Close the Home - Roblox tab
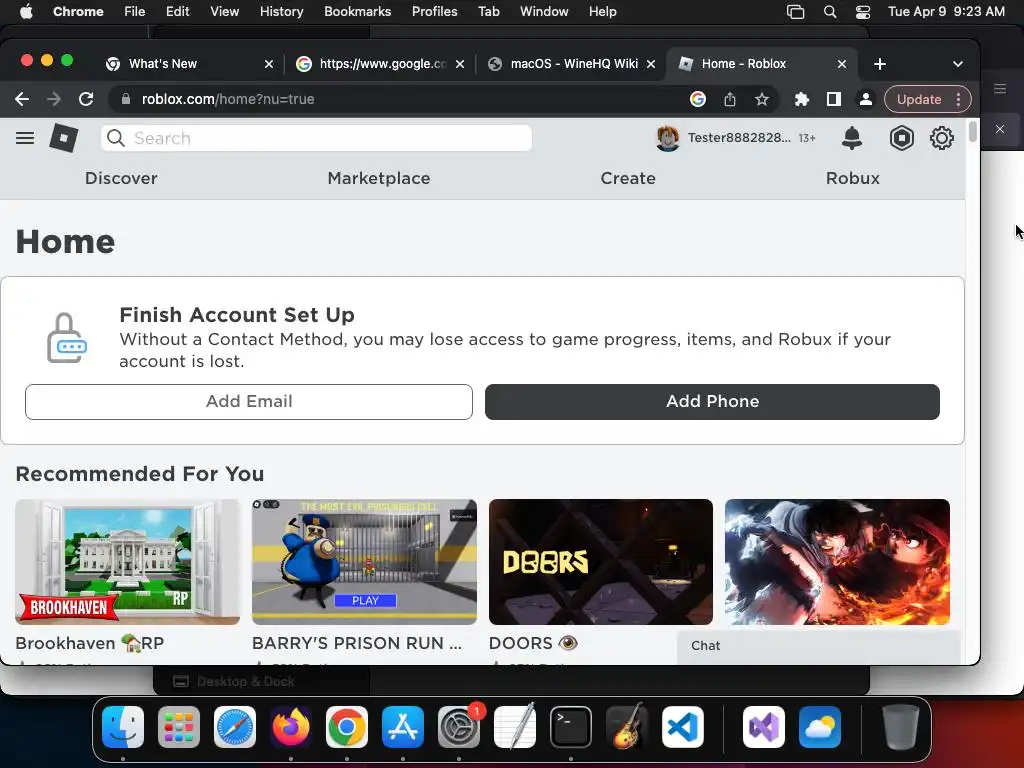The image size is (1024, 768). (842, 64)
